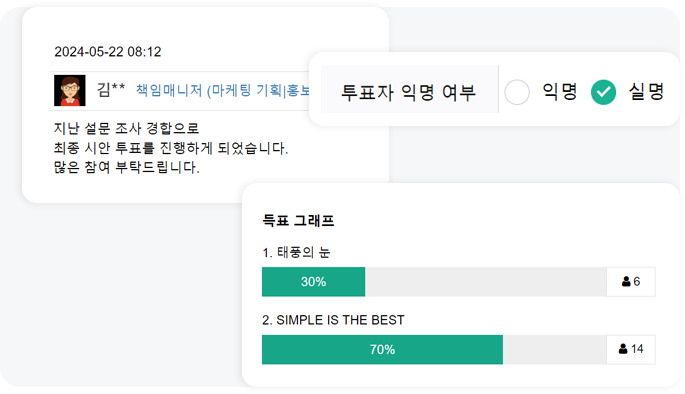Click the grey unfilled part of 태풍의 눈 bar

(486, 282)
